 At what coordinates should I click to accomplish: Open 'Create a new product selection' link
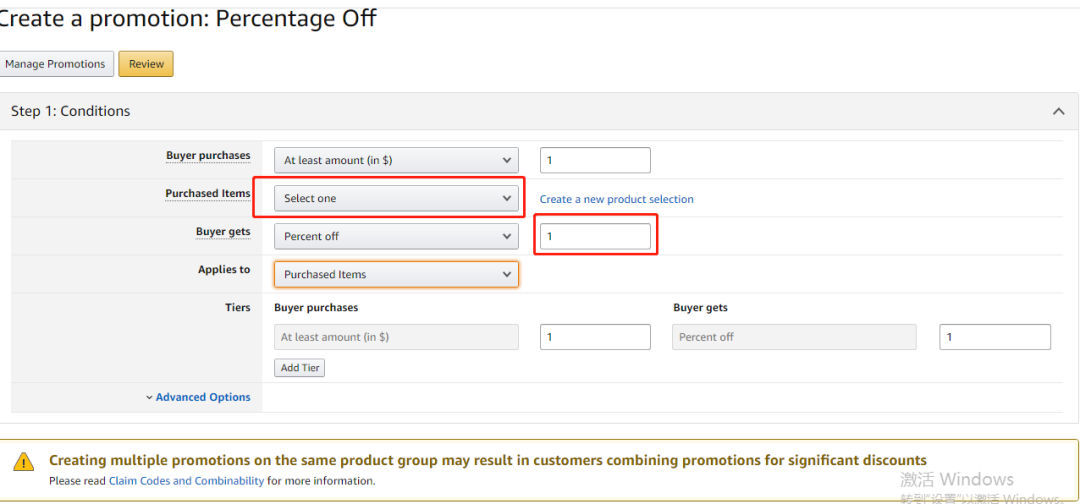(x=616, y=199)
